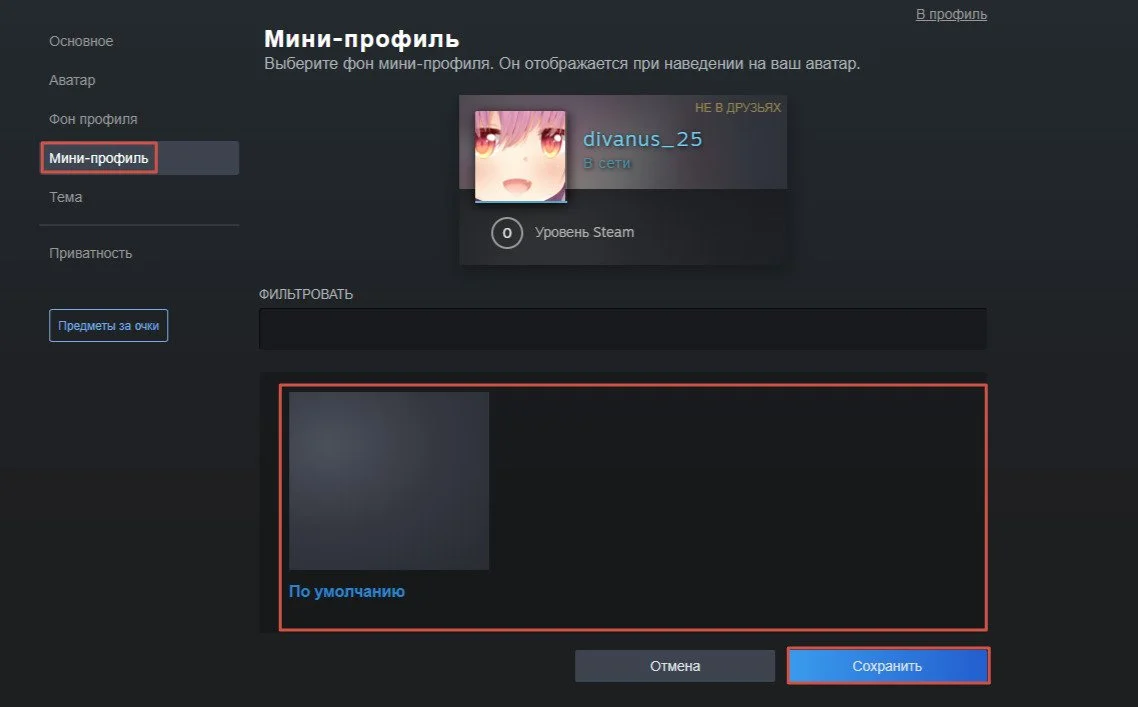Viewport: 1138px width, 707px height.
Task: Open the Тема settings section
Action: pyautogui.click(x=65, y=197)
